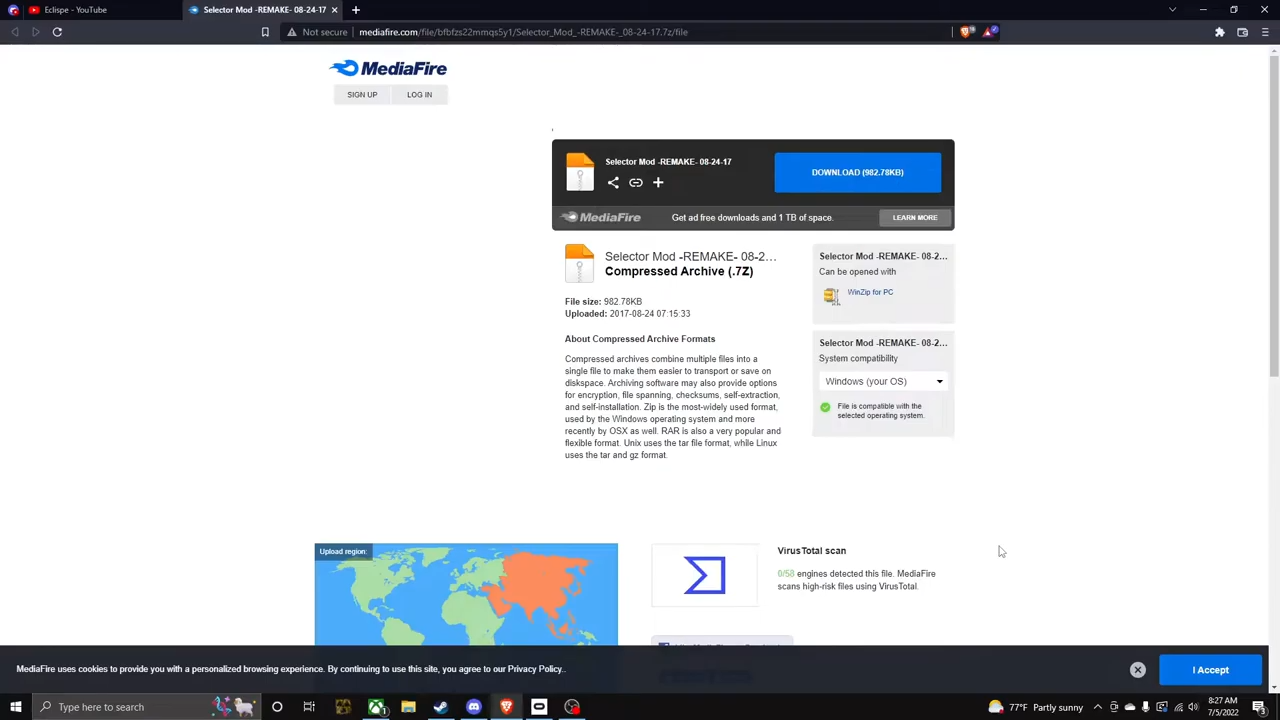
Task: Click the MediaFire logo in the page header
Action: [388, 68]
